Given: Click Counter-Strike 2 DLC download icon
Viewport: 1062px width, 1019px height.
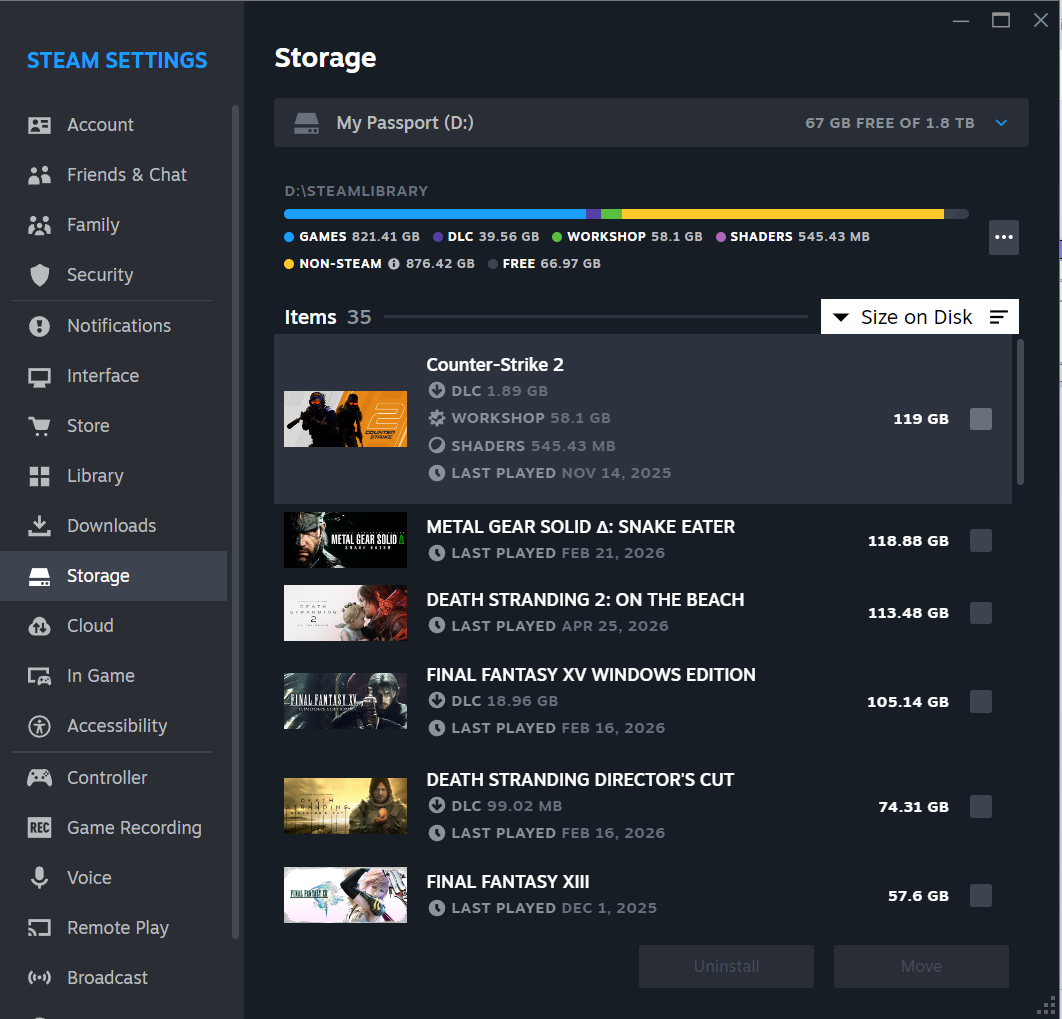Looking at the screenshot, I should click(437, 391).
